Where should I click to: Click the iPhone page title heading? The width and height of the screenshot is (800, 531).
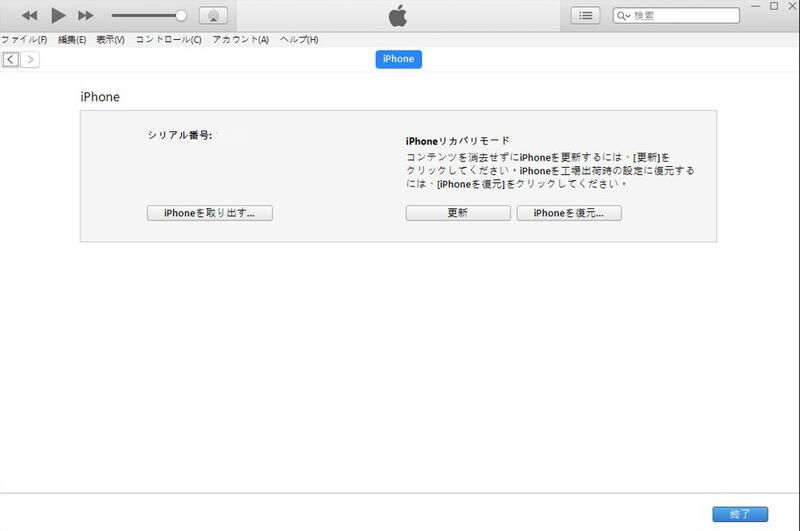(100, 97)
